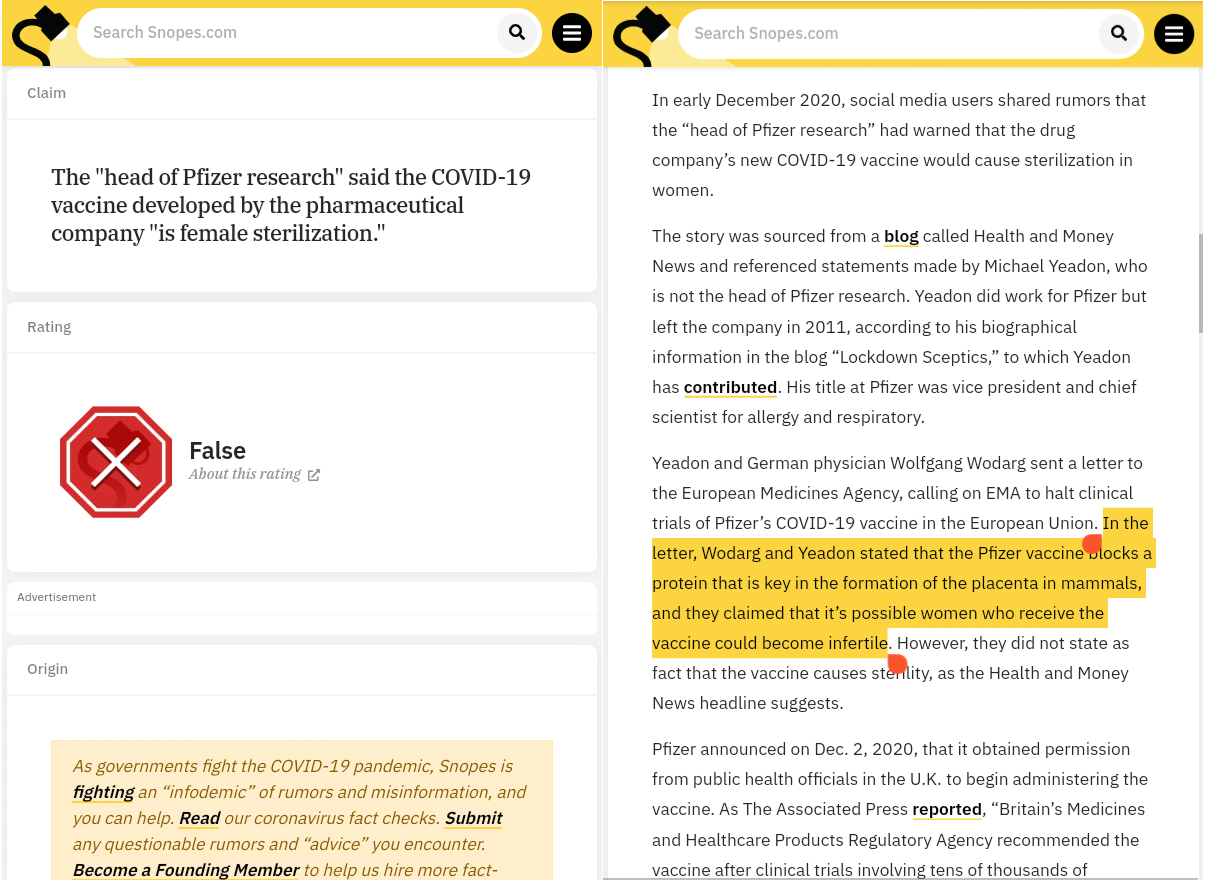
Task: Click the highlighted sentence about Wodarg and Yeadon
Action: click(x=902, y=583)
